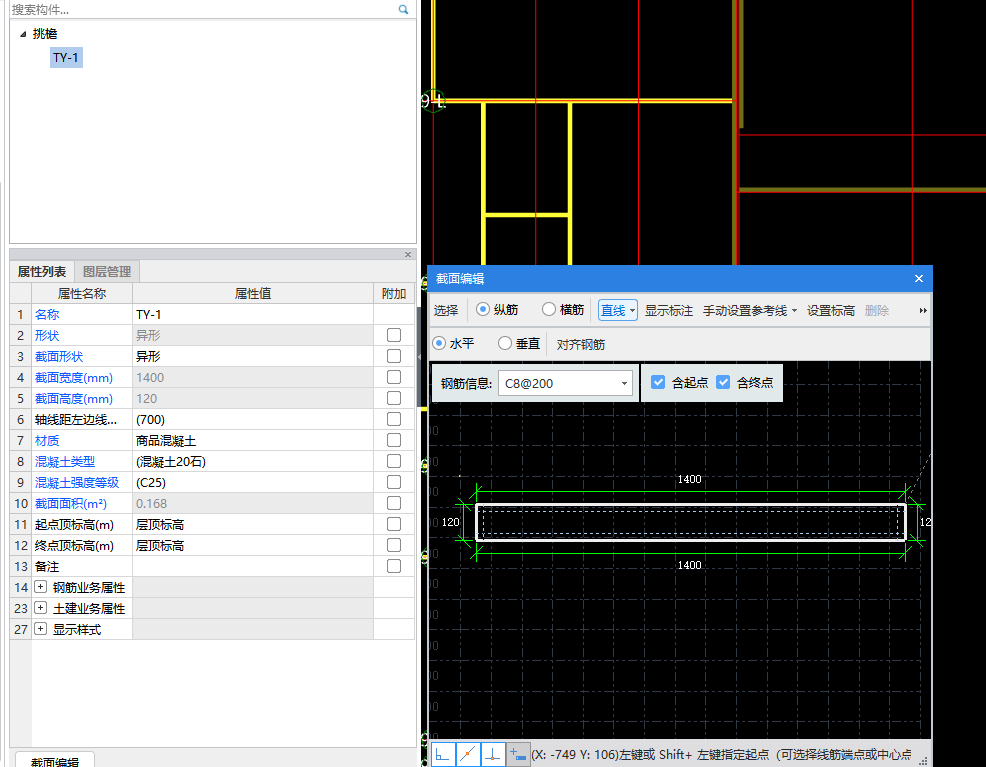Tick 附加 checkbox for 混凝土强度等级 row
The height and width of the screenshot is (767, 986).
point(394,482)
